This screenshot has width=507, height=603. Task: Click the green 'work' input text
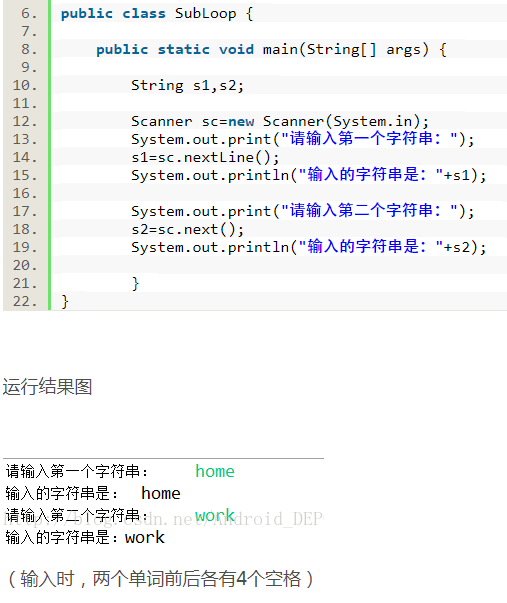point(215,515)
